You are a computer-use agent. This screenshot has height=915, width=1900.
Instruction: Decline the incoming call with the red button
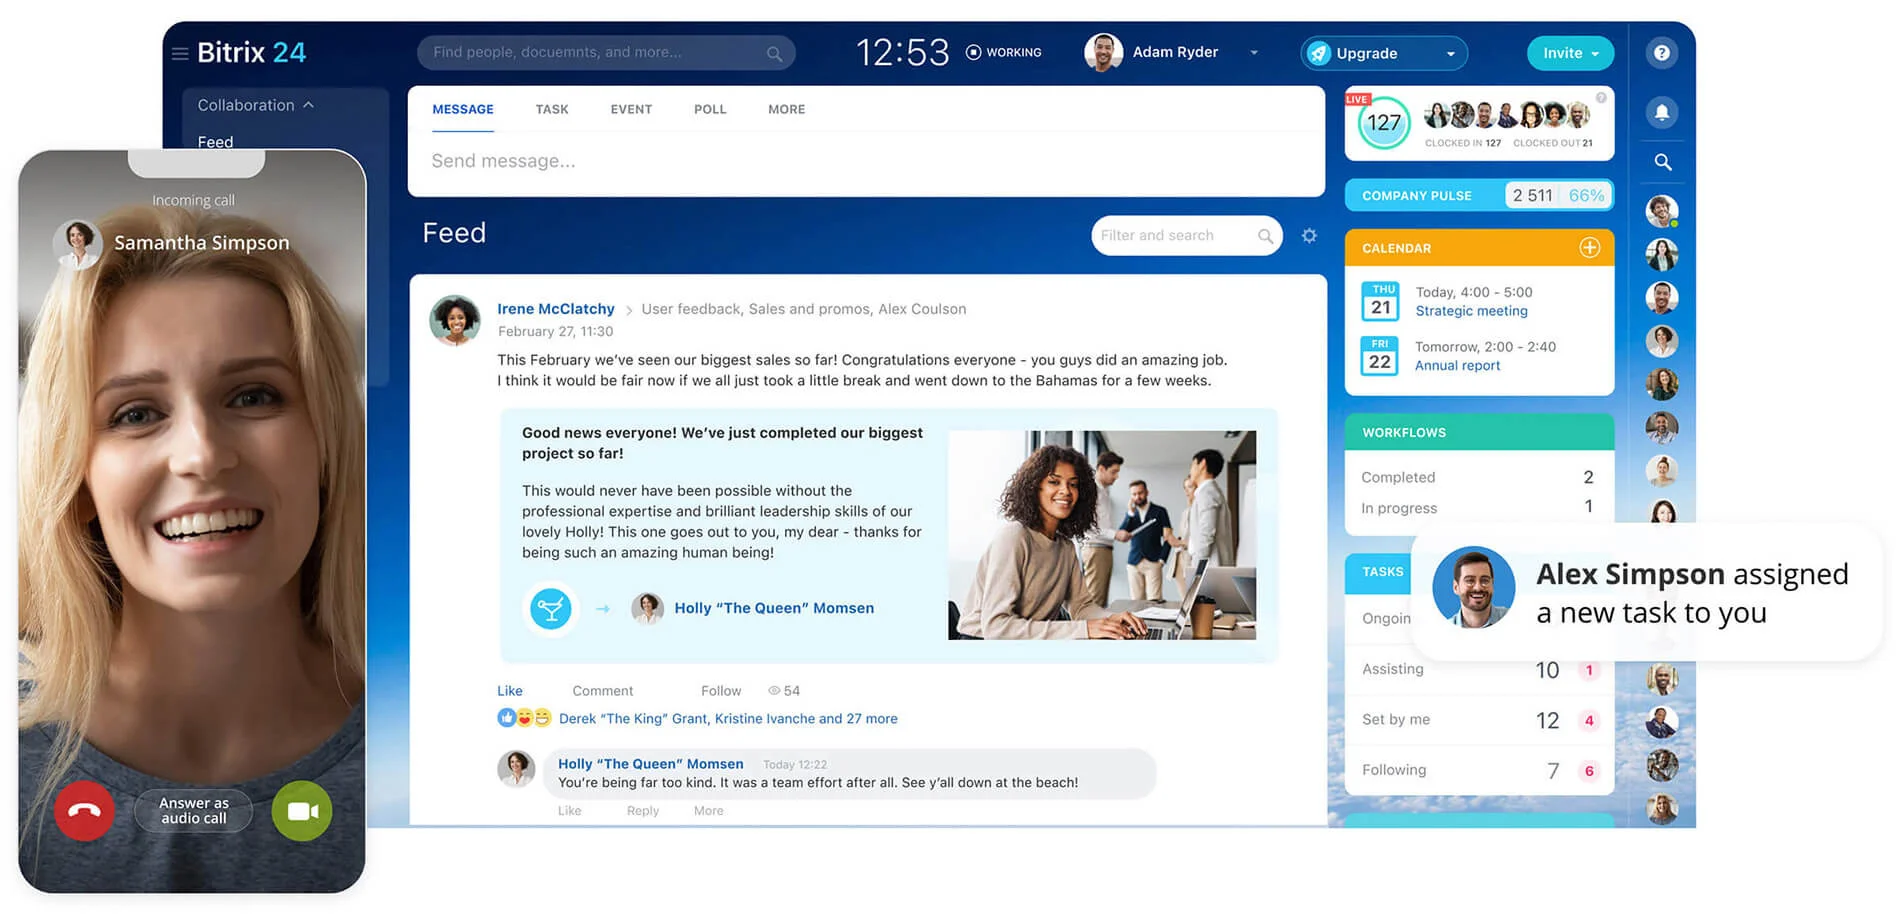click(84, 810)
